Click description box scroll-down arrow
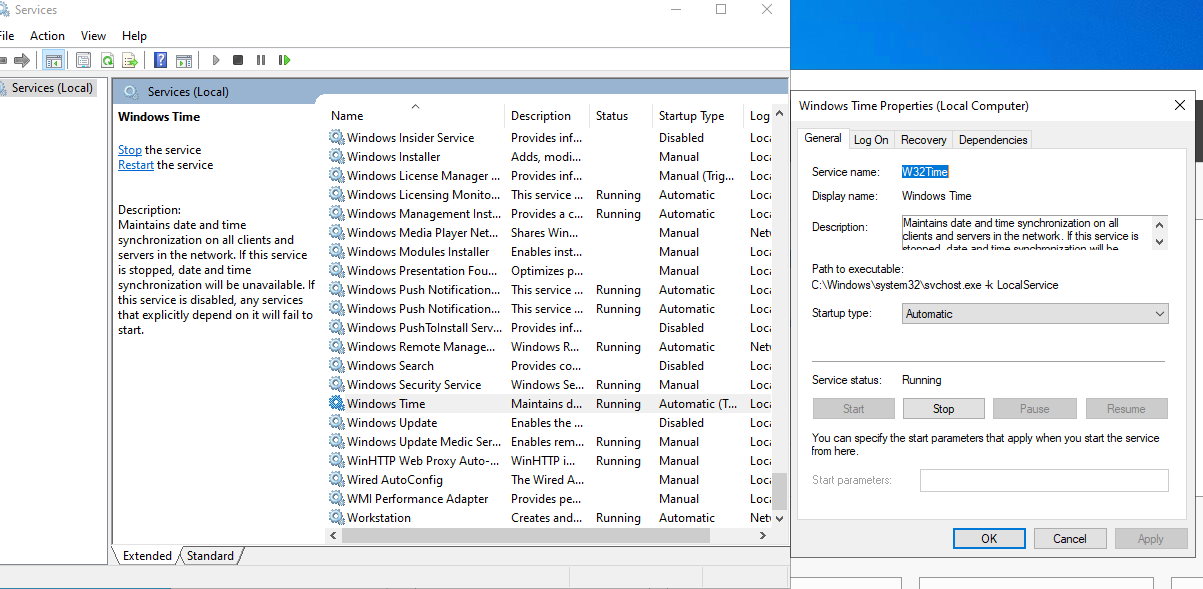The image size is (1203, 589). [x=1160, y=241]
